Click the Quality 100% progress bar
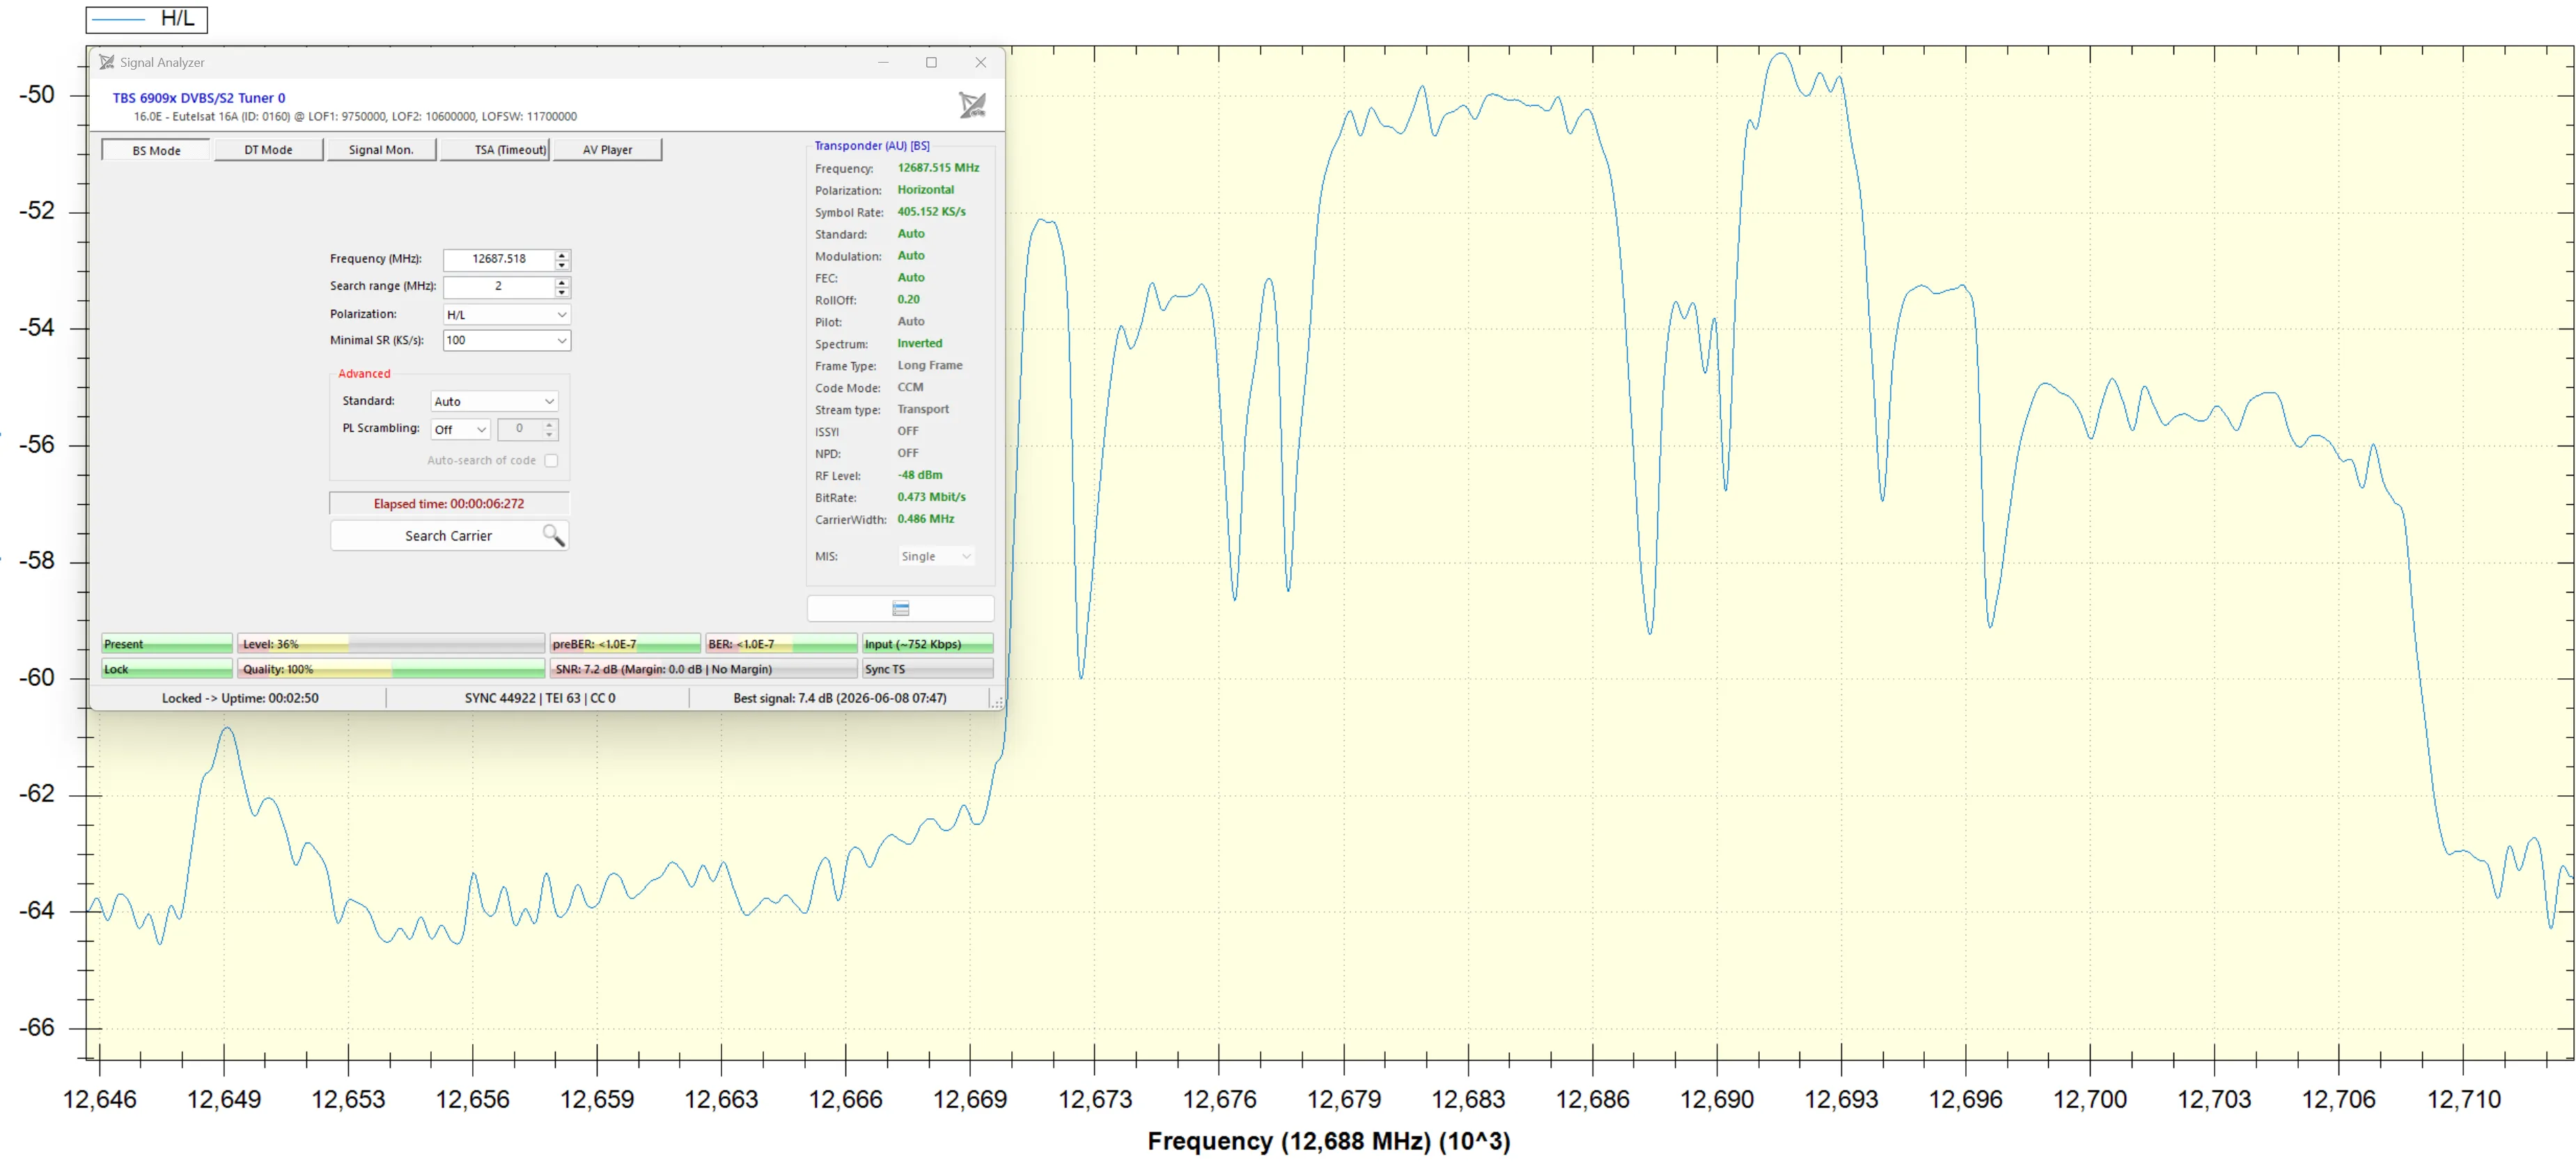The image size is (2576, 1165). click(391, 669)
